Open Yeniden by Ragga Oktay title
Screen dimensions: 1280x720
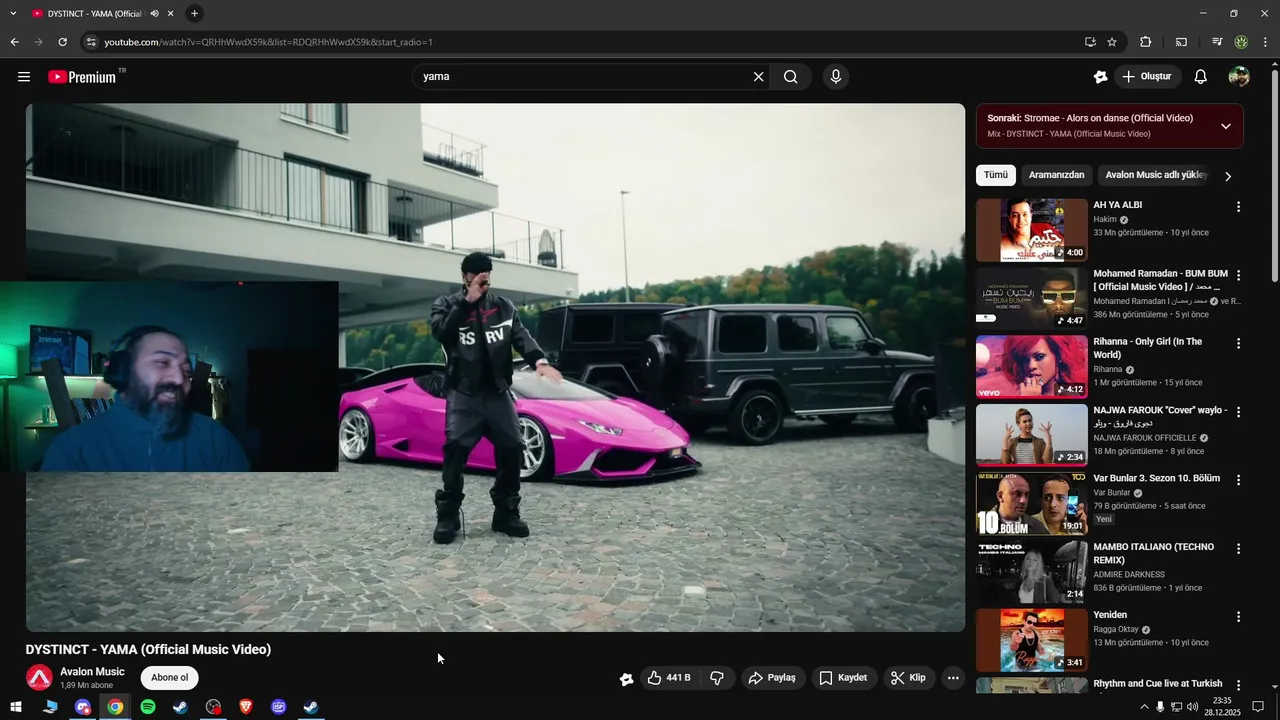pyautogui.click(x=1110, y=615)
